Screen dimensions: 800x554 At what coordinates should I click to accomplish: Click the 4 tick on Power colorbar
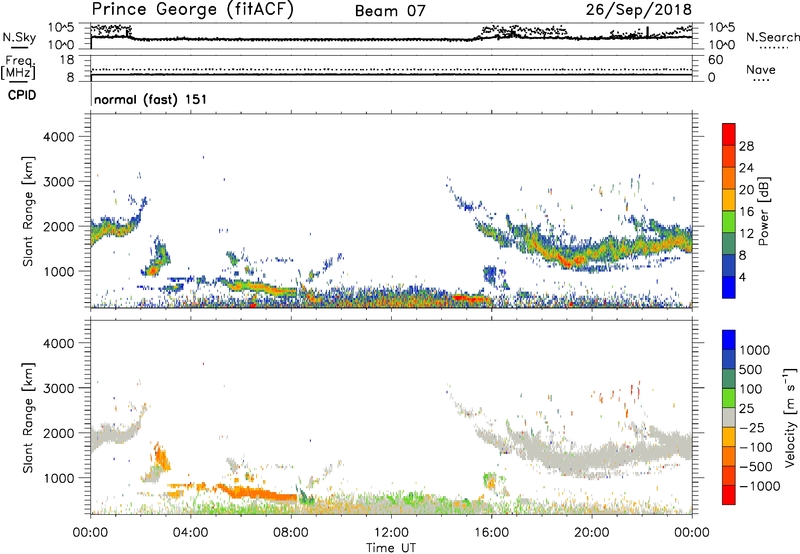coord(743,277)
